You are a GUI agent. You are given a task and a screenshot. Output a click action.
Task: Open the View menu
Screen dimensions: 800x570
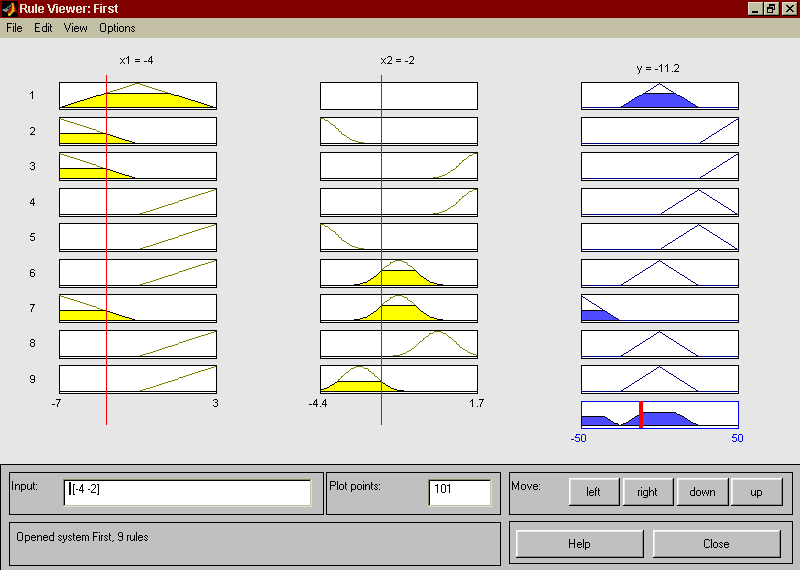click(76, 28)
